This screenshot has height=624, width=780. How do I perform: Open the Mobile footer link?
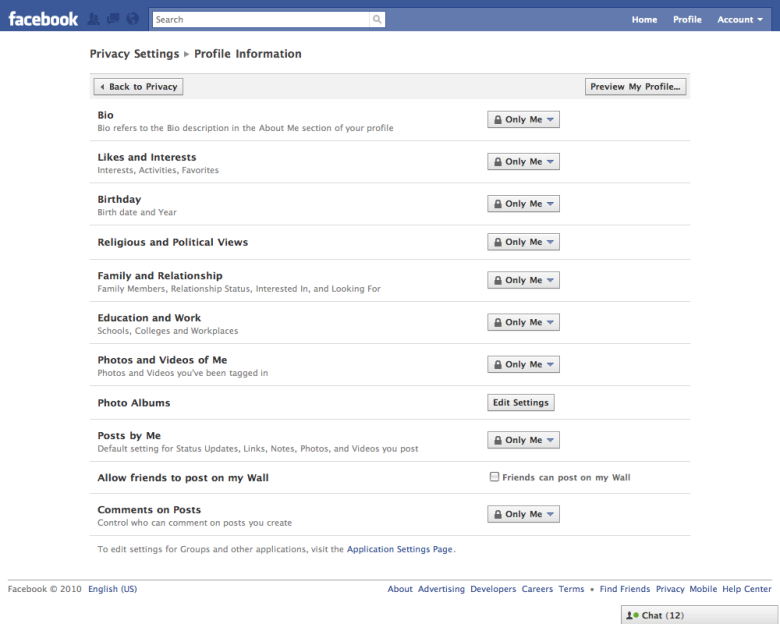[x=703, y=589]
